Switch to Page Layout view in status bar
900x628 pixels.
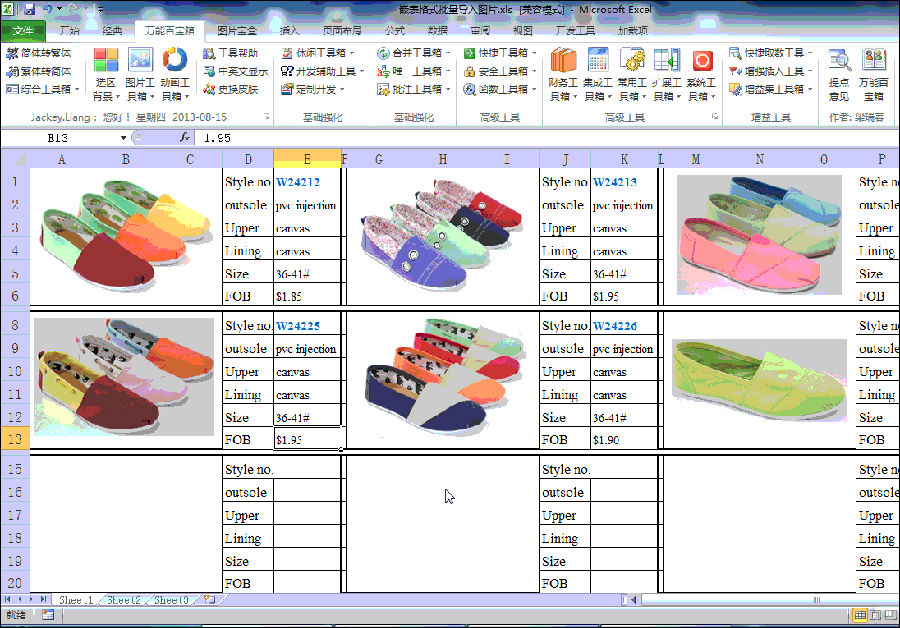click(874, 615)
